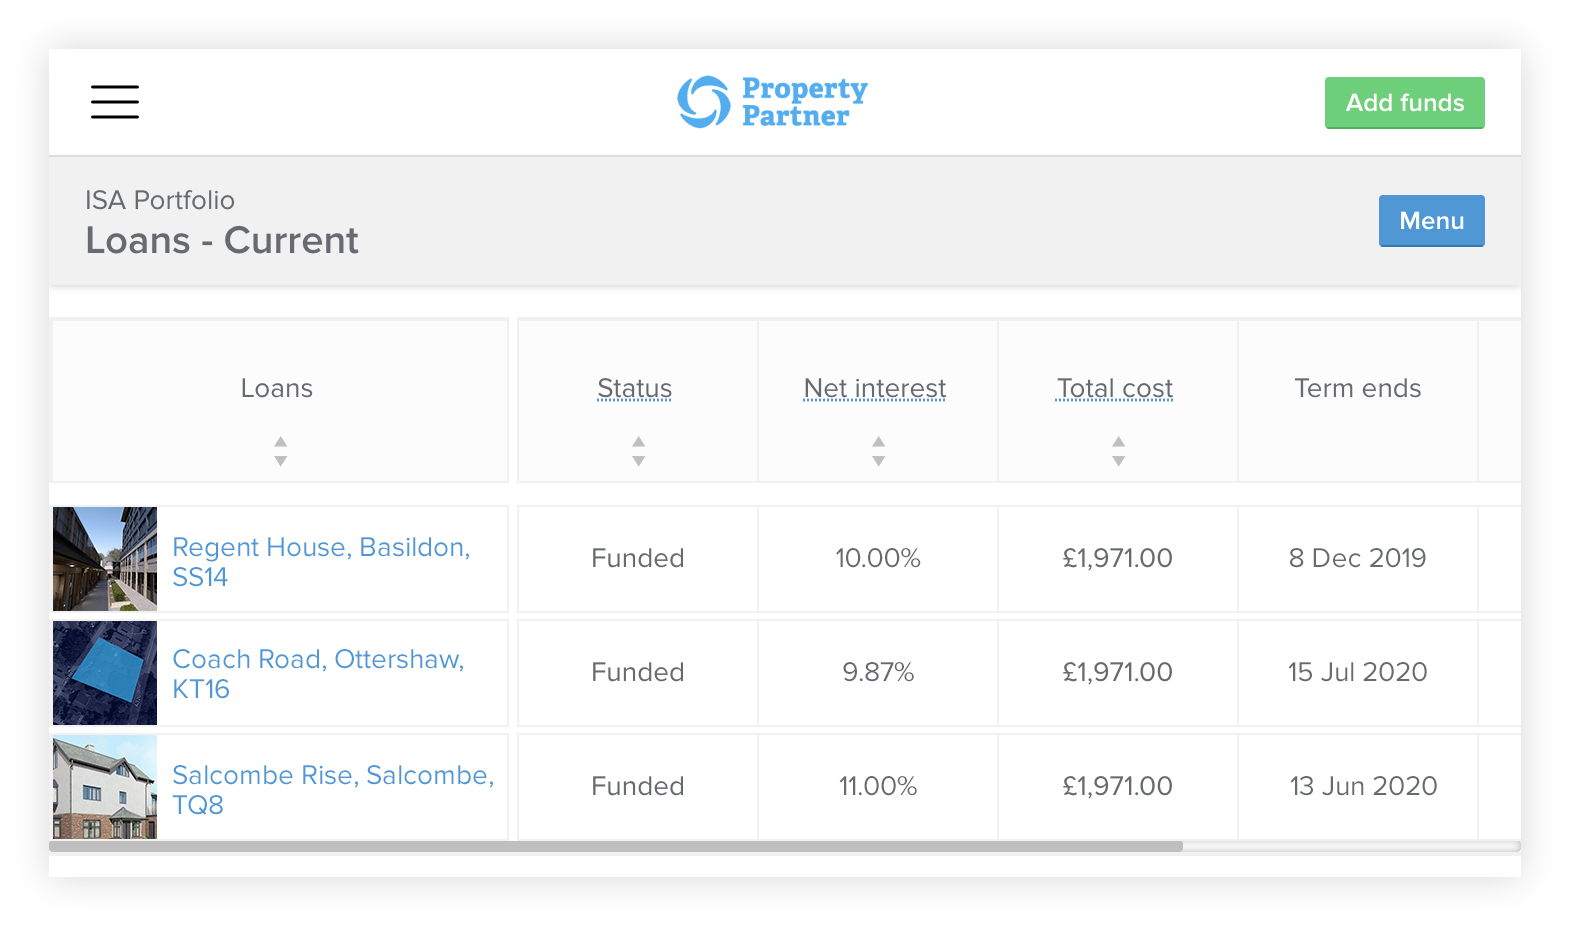Sort by the Loans column arrows
1571x927 pixels.
pyautogui.click(x=280, y=451)
